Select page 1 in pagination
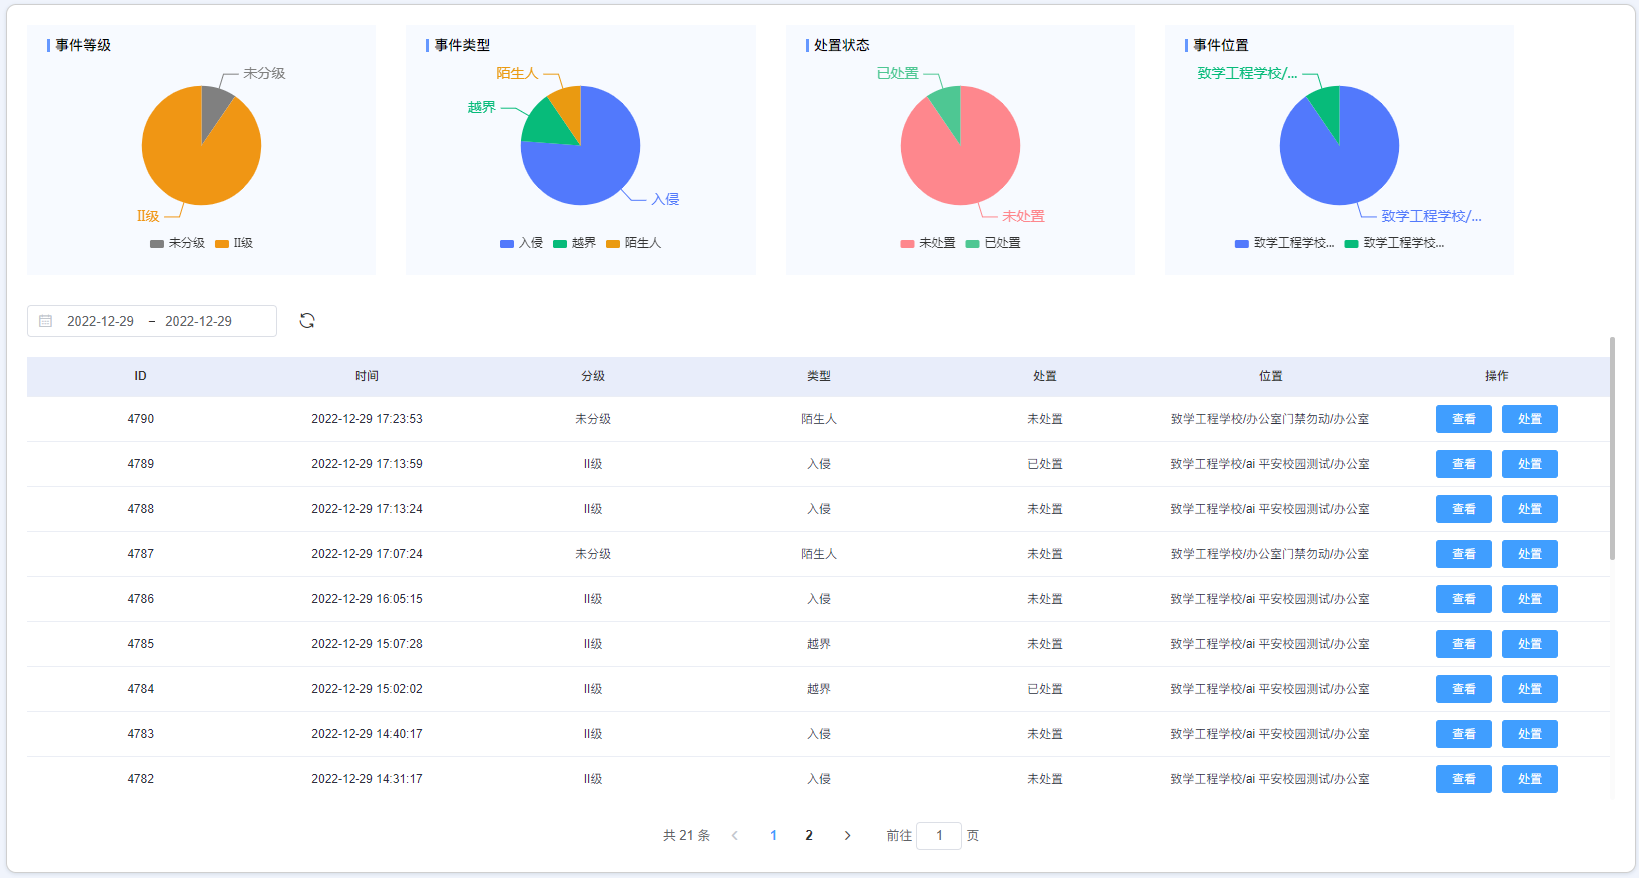The image size is (1639, 878). [x=773, y=836]
